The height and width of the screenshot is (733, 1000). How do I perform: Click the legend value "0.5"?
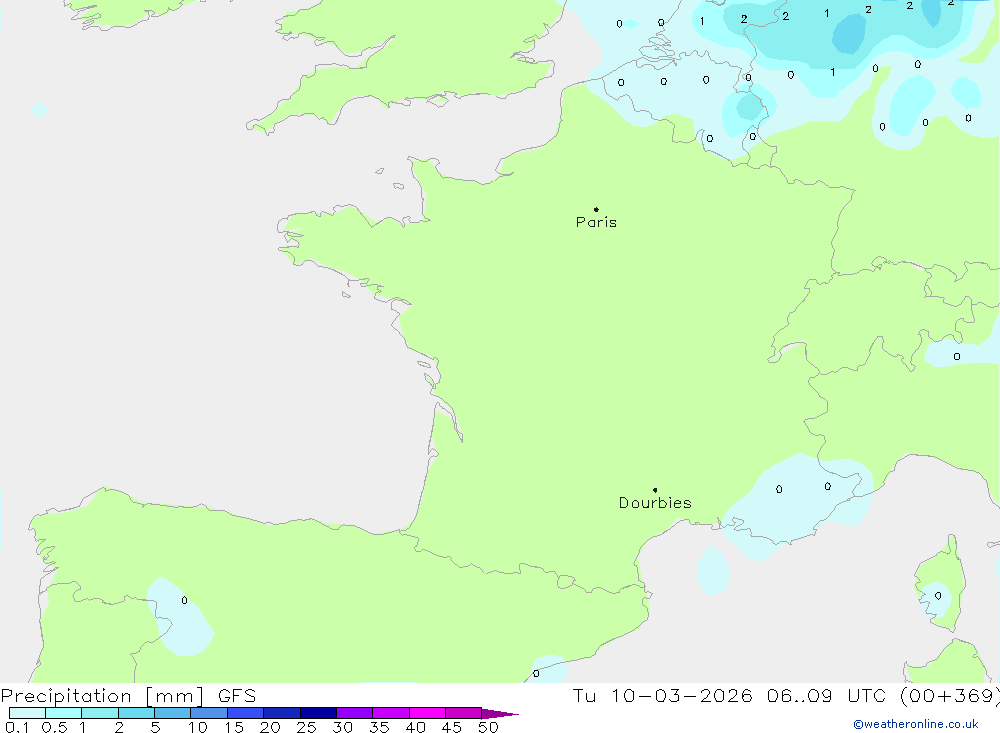coord(54,727)
